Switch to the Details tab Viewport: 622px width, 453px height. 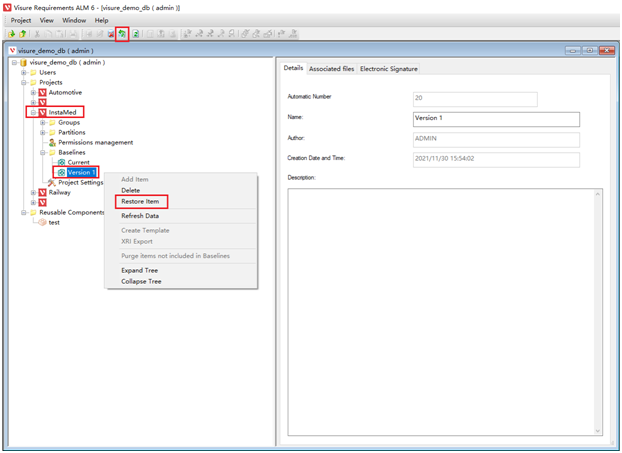(293, 68)
